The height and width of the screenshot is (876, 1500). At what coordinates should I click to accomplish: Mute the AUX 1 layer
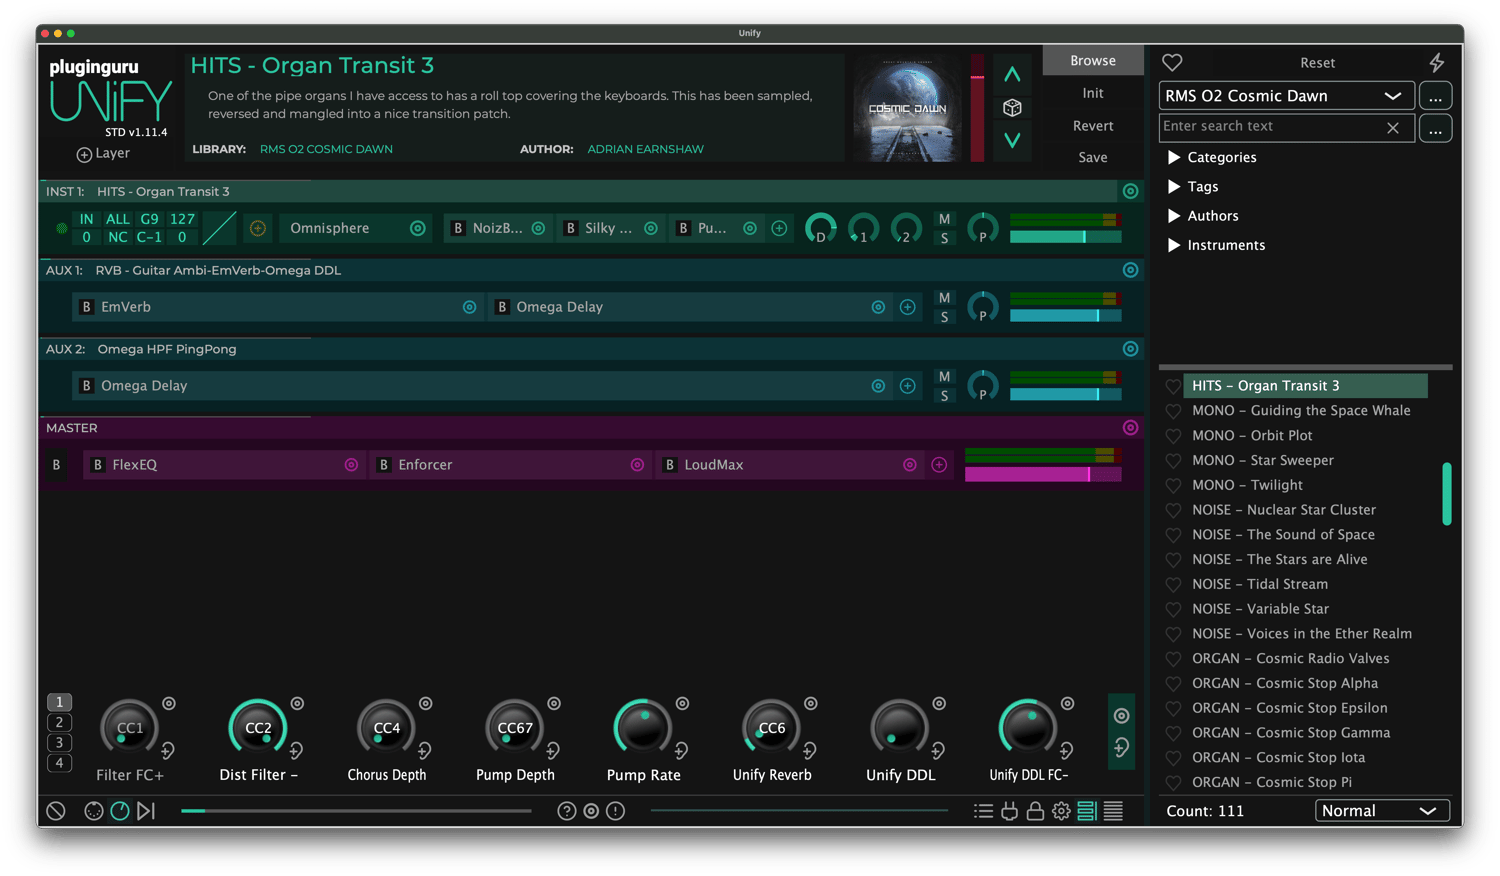[944, 298]
